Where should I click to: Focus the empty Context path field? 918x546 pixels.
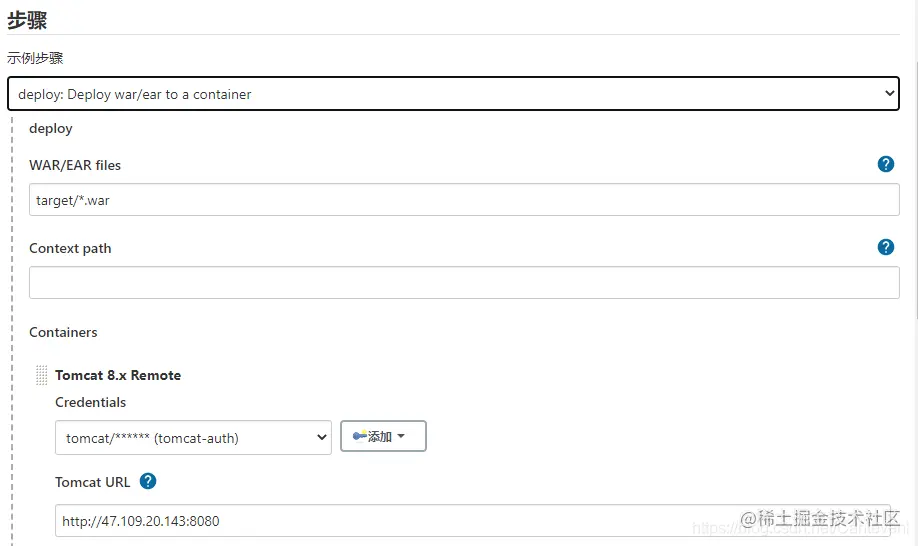pyautogui.click(x=464, y=283)
